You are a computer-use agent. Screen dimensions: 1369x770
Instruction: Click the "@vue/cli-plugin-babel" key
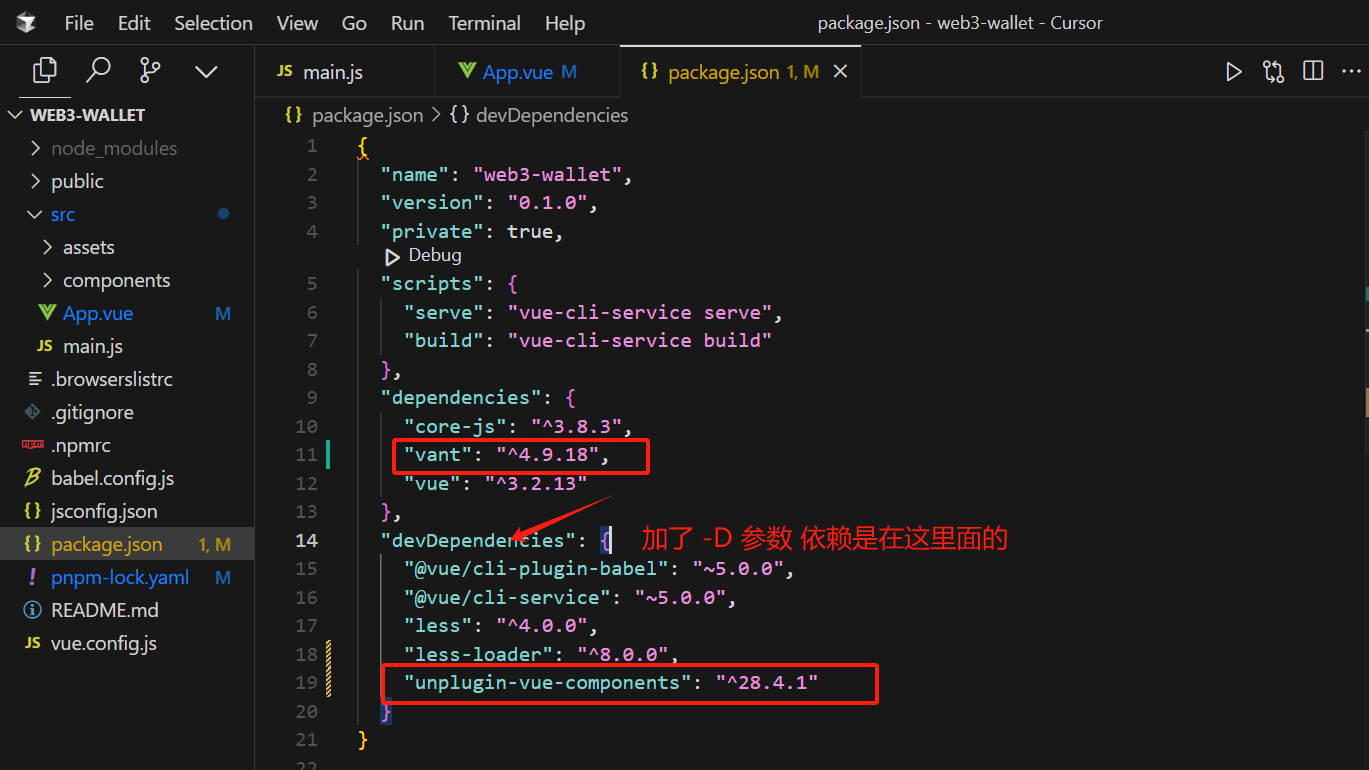click(536, 569)
